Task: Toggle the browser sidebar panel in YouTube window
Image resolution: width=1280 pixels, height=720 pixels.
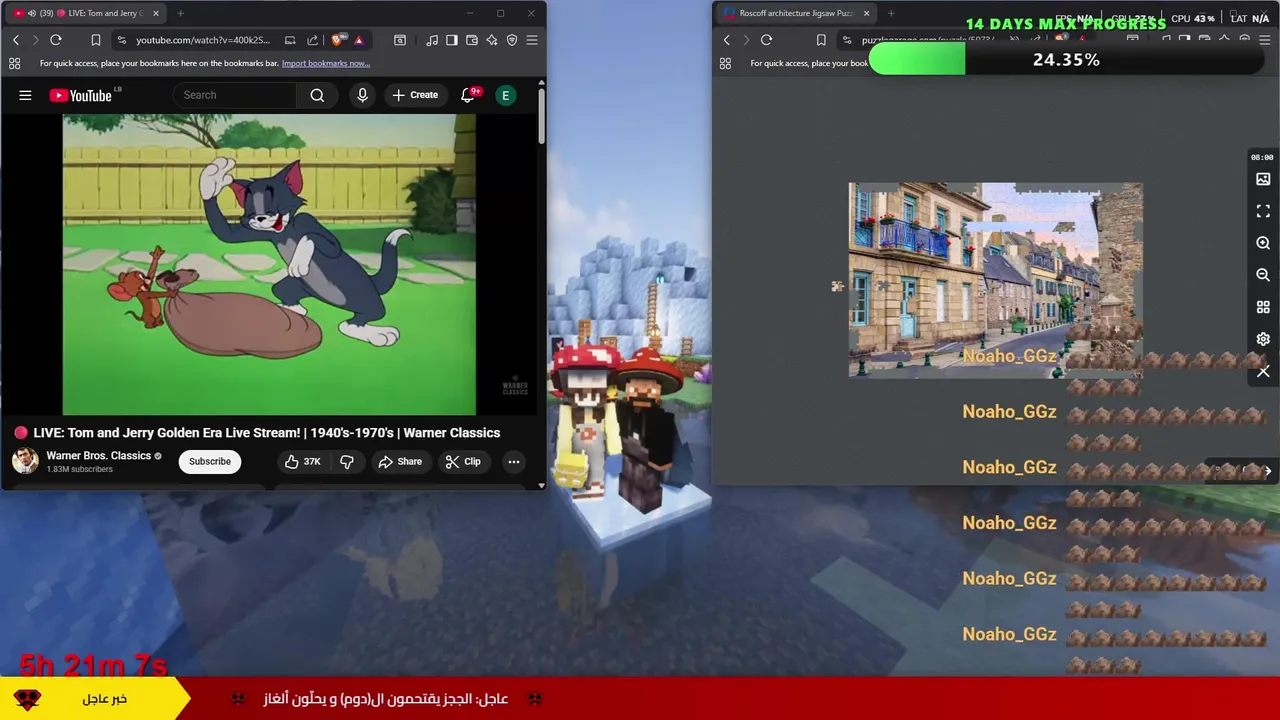Action: click(452, 40)
